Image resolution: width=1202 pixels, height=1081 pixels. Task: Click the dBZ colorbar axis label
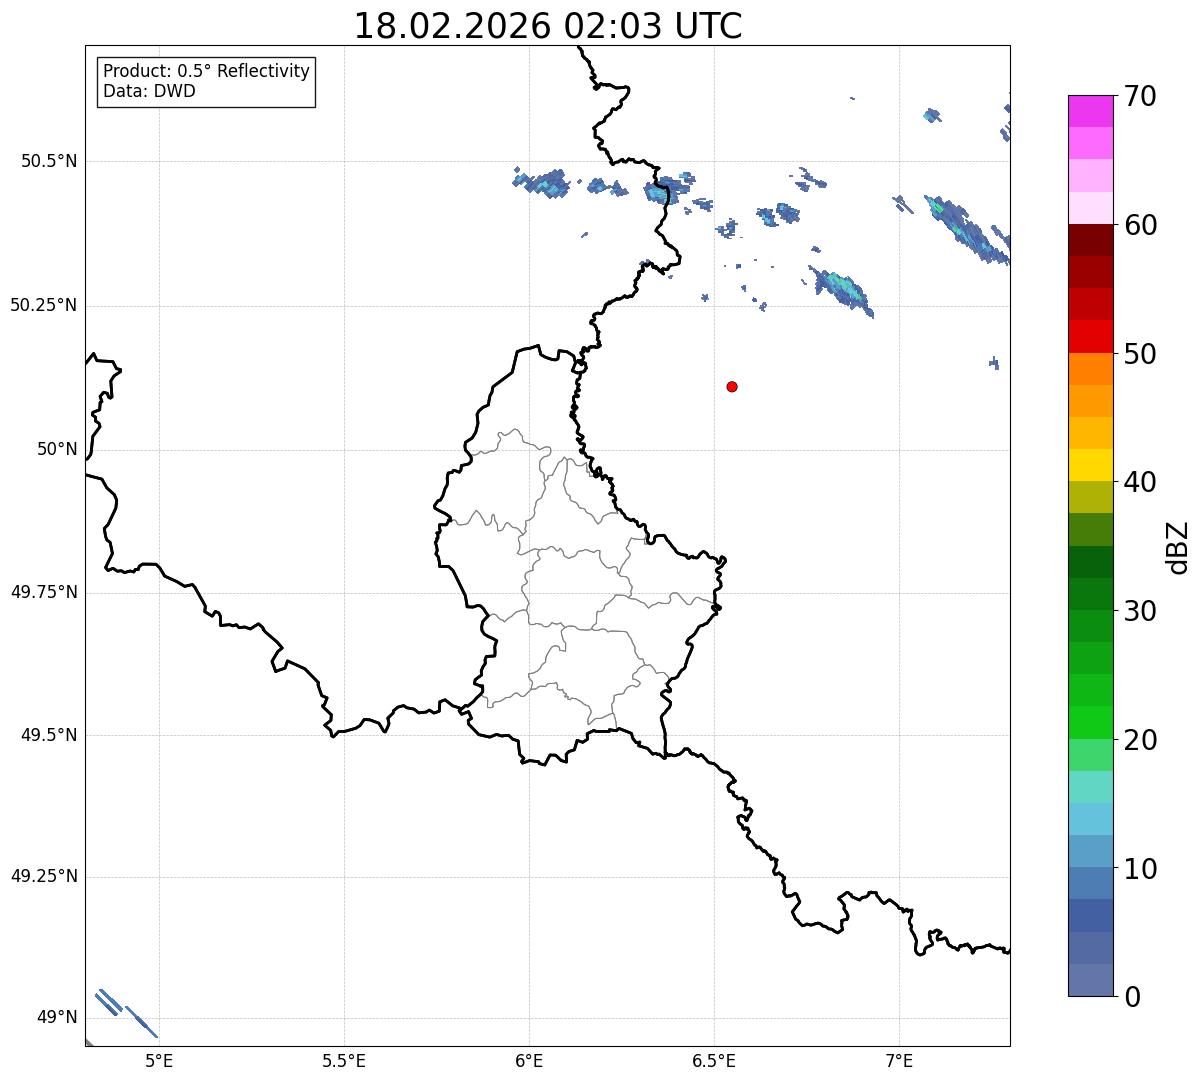click(1178, 547)
